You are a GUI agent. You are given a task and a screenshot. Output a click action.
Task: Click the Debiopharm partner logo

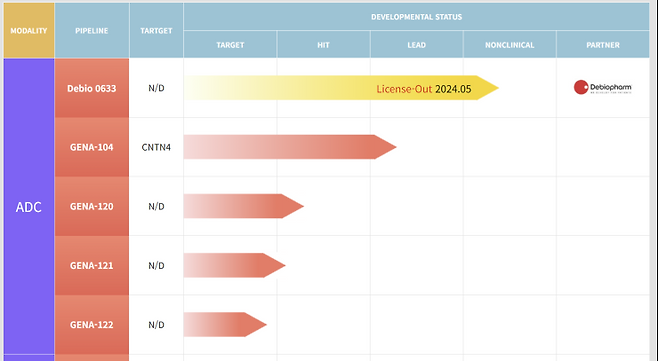[x=603, y=87]
